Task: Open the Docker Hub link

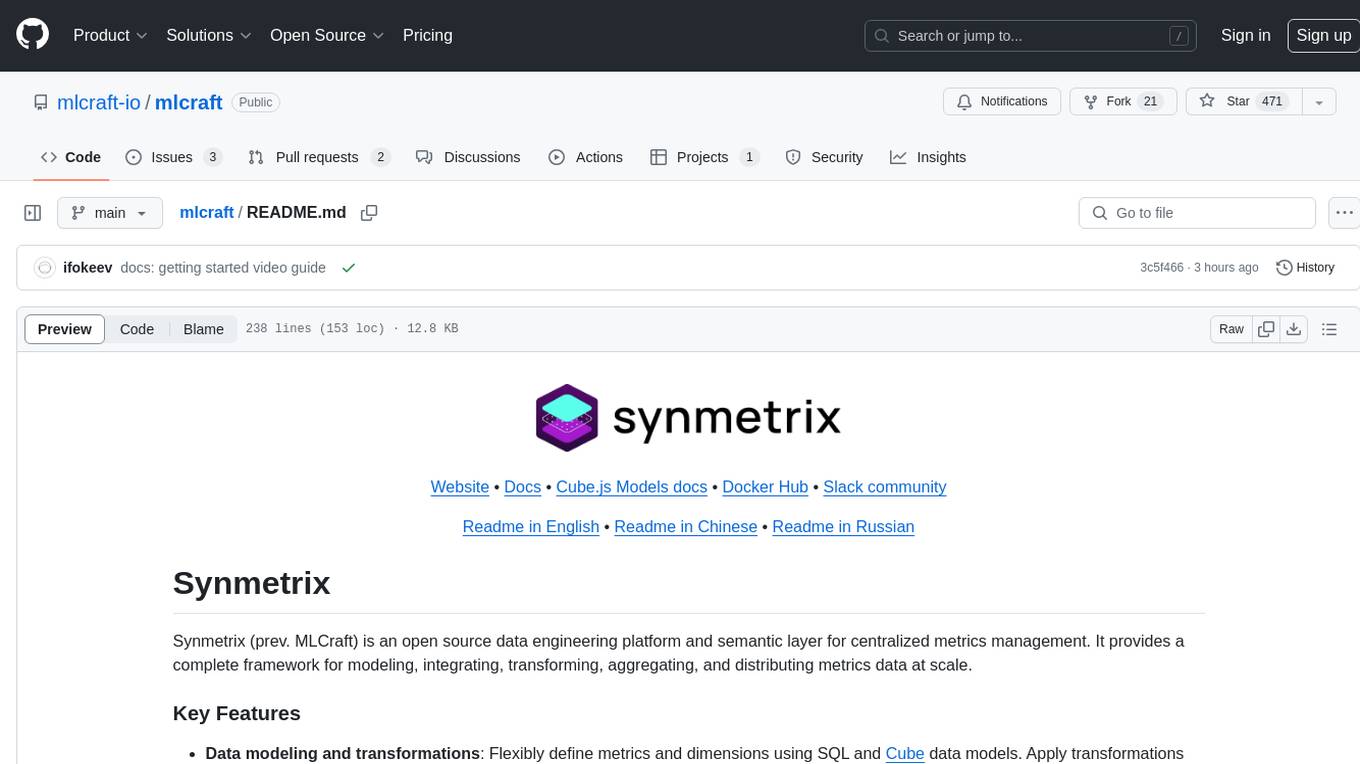Action: pyautogui.click(x=765, y=487)
